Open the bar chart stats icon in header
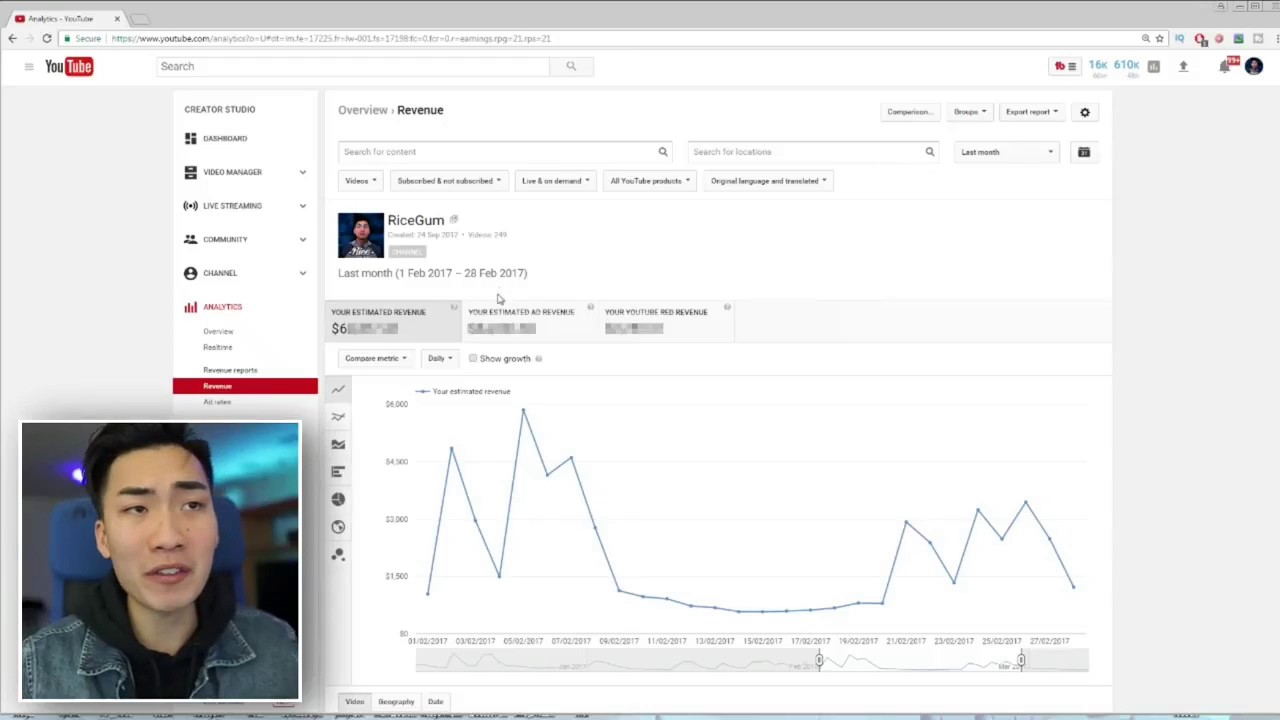The width and height of the screenshot is (1280, 720). (x=1153, y=67)
